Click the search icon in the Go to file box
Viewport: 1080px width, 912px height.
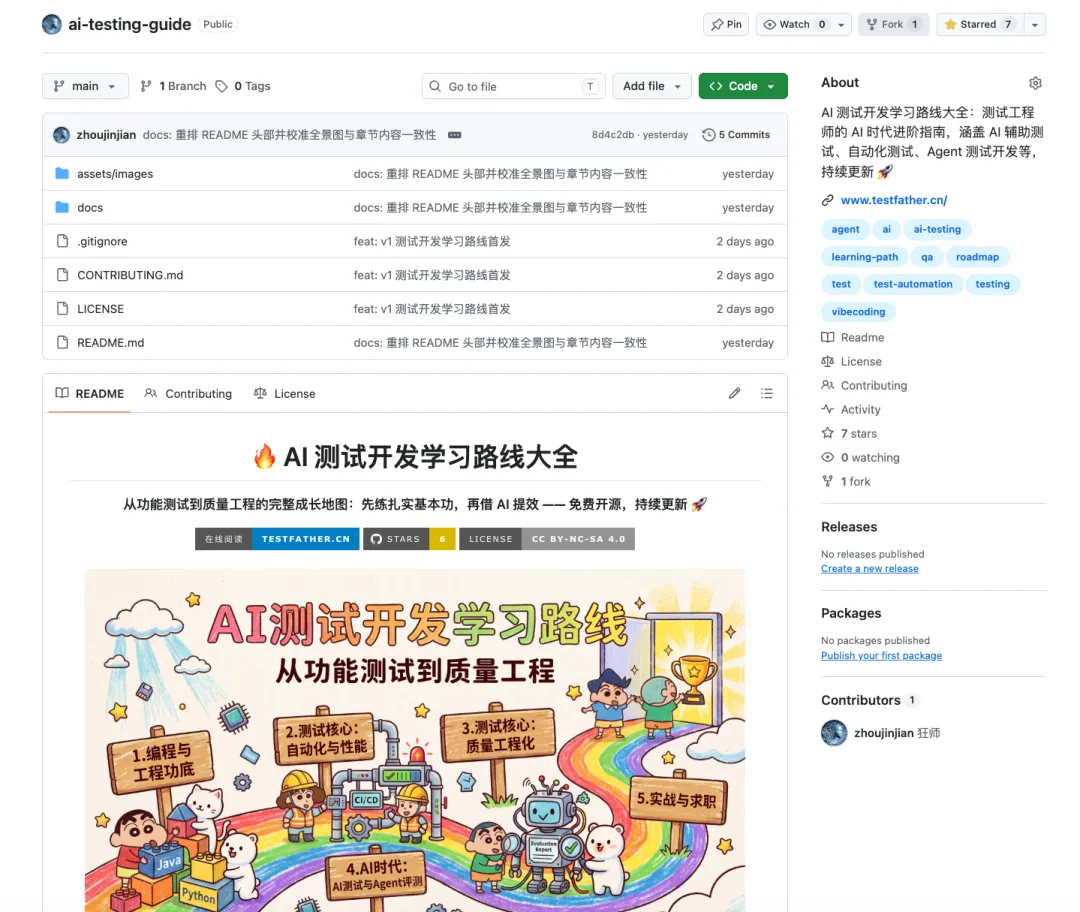point(435,86)
